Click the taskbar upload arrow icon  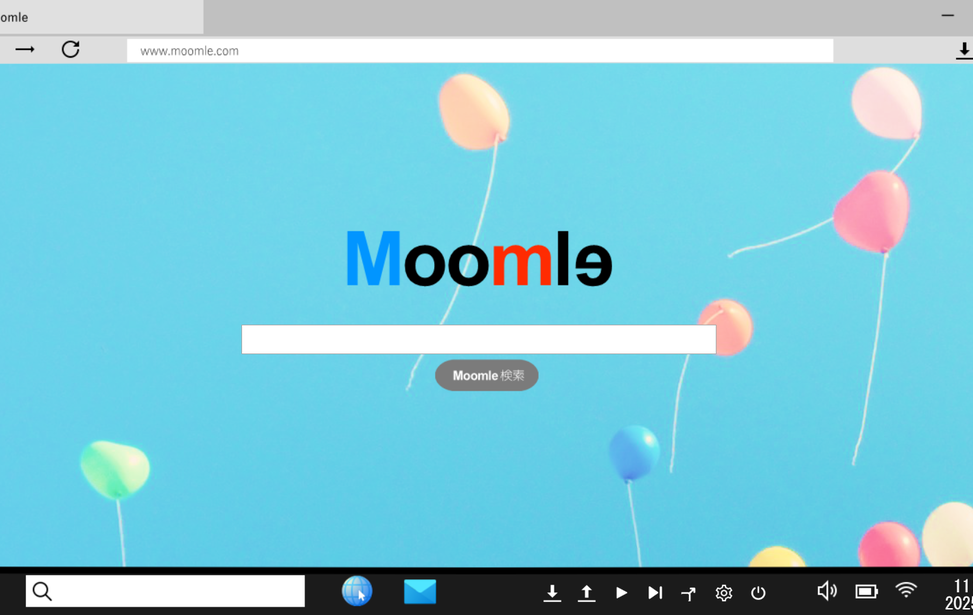(x=587, y=593)
